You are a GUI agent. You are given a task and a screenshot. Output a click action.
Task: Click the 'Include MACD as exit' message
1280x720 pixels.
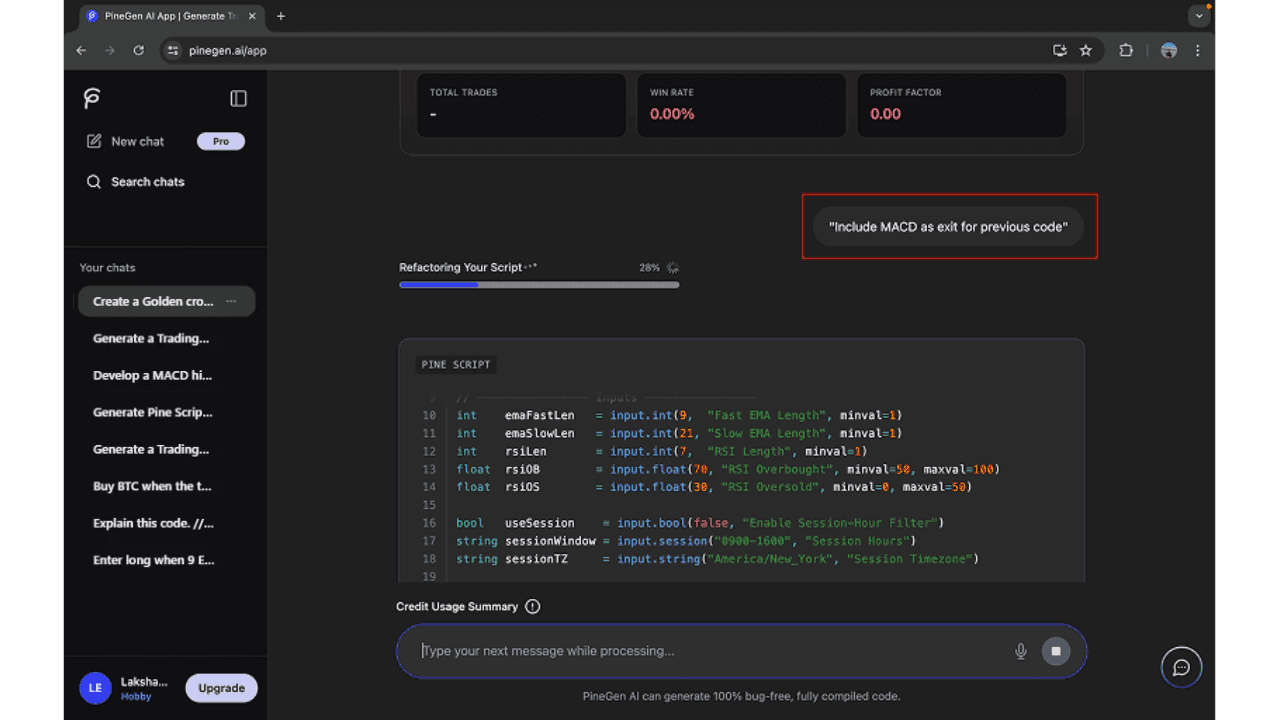(x=948, y=227)
